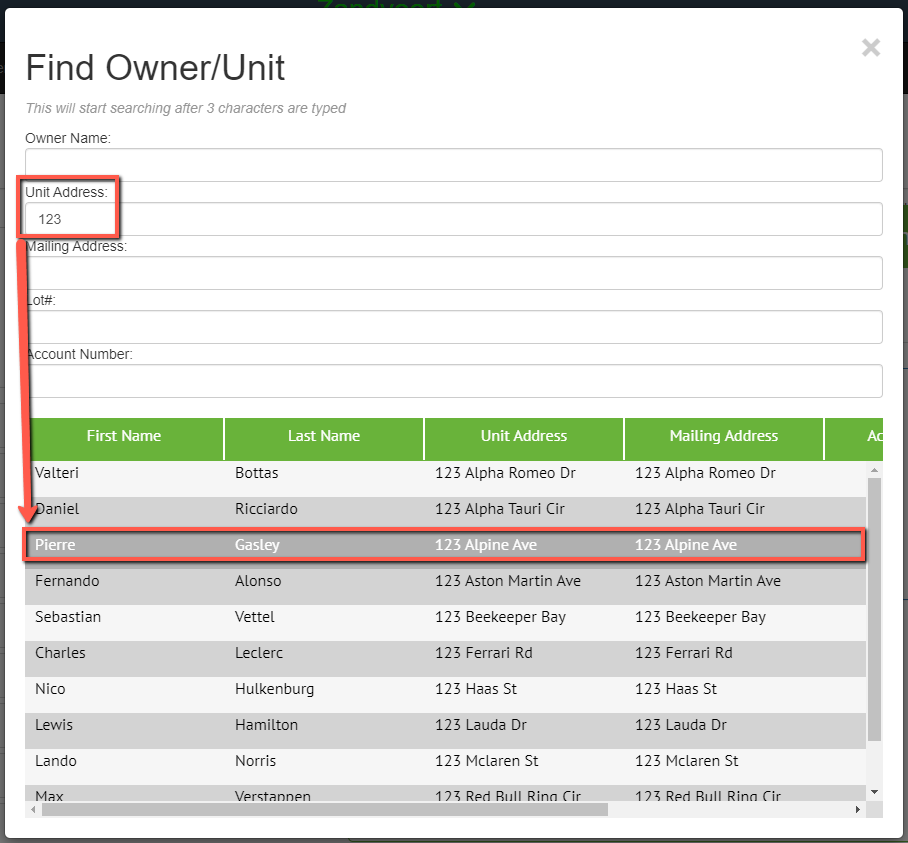Select the Gasley last name cell

click(257, 545)
